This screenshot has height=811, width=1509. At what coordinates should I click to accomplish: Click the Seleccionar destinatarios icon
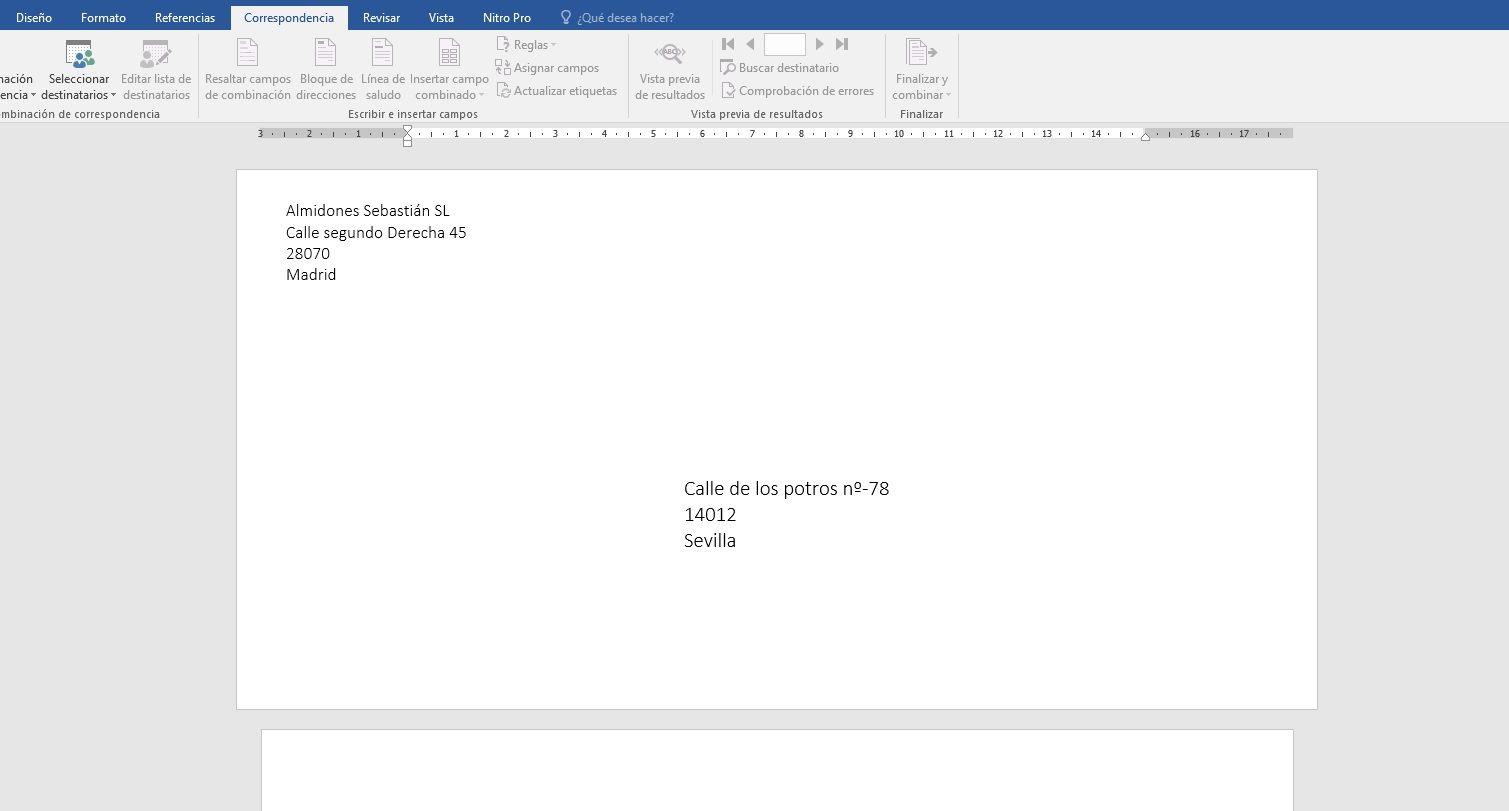point(79,56)
